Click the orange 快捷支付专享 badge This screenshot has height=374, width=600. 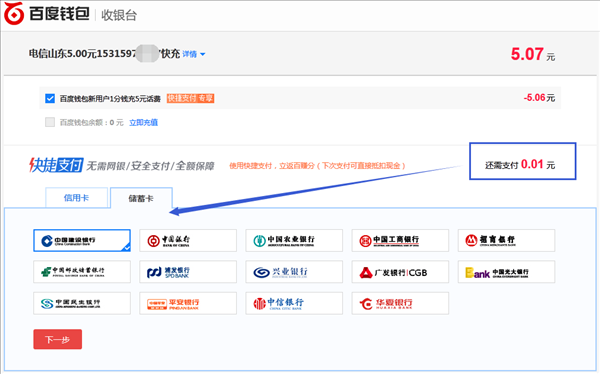tap(190, 98)
